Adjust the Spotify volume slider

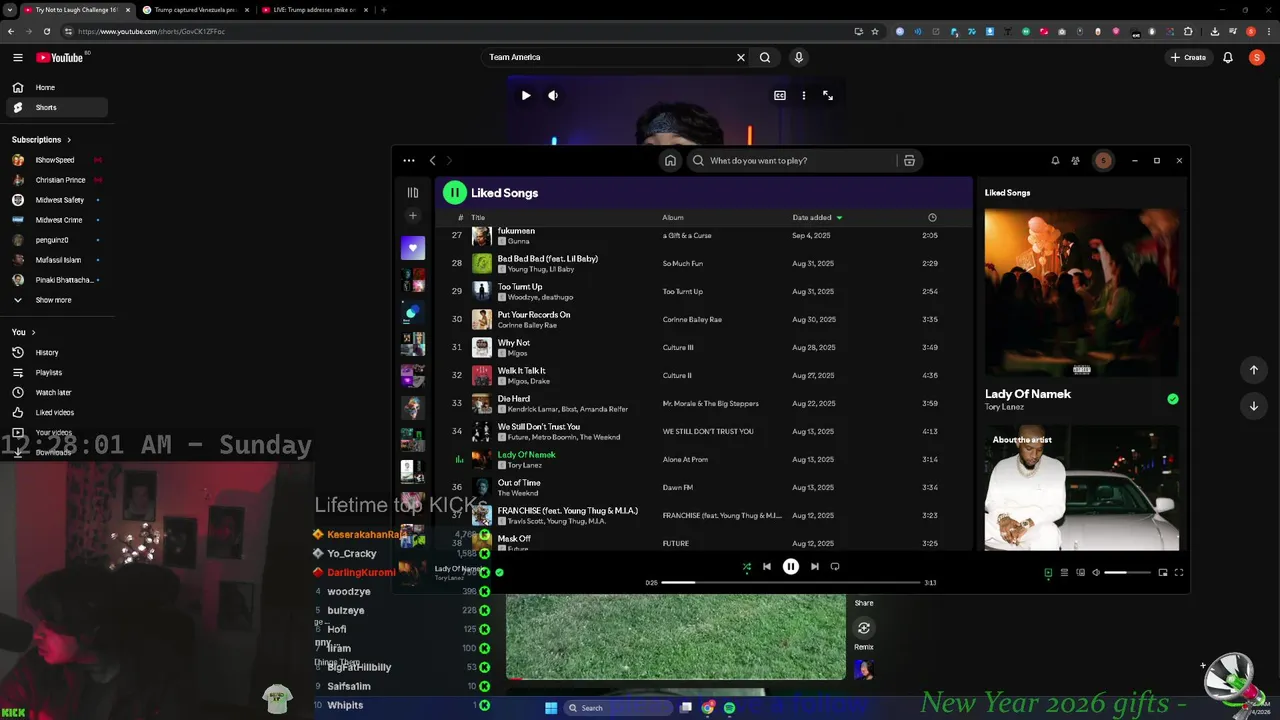point(1127,572)
